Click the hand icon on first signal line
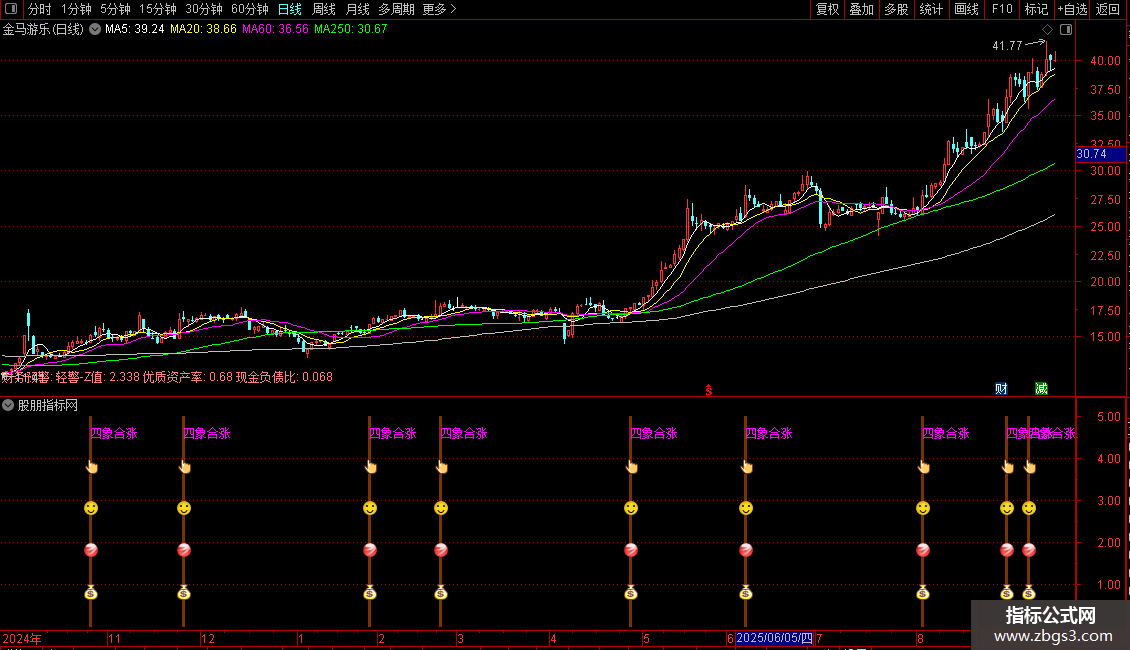Viewport: 1130px width, 650px height. click(92, 467)
